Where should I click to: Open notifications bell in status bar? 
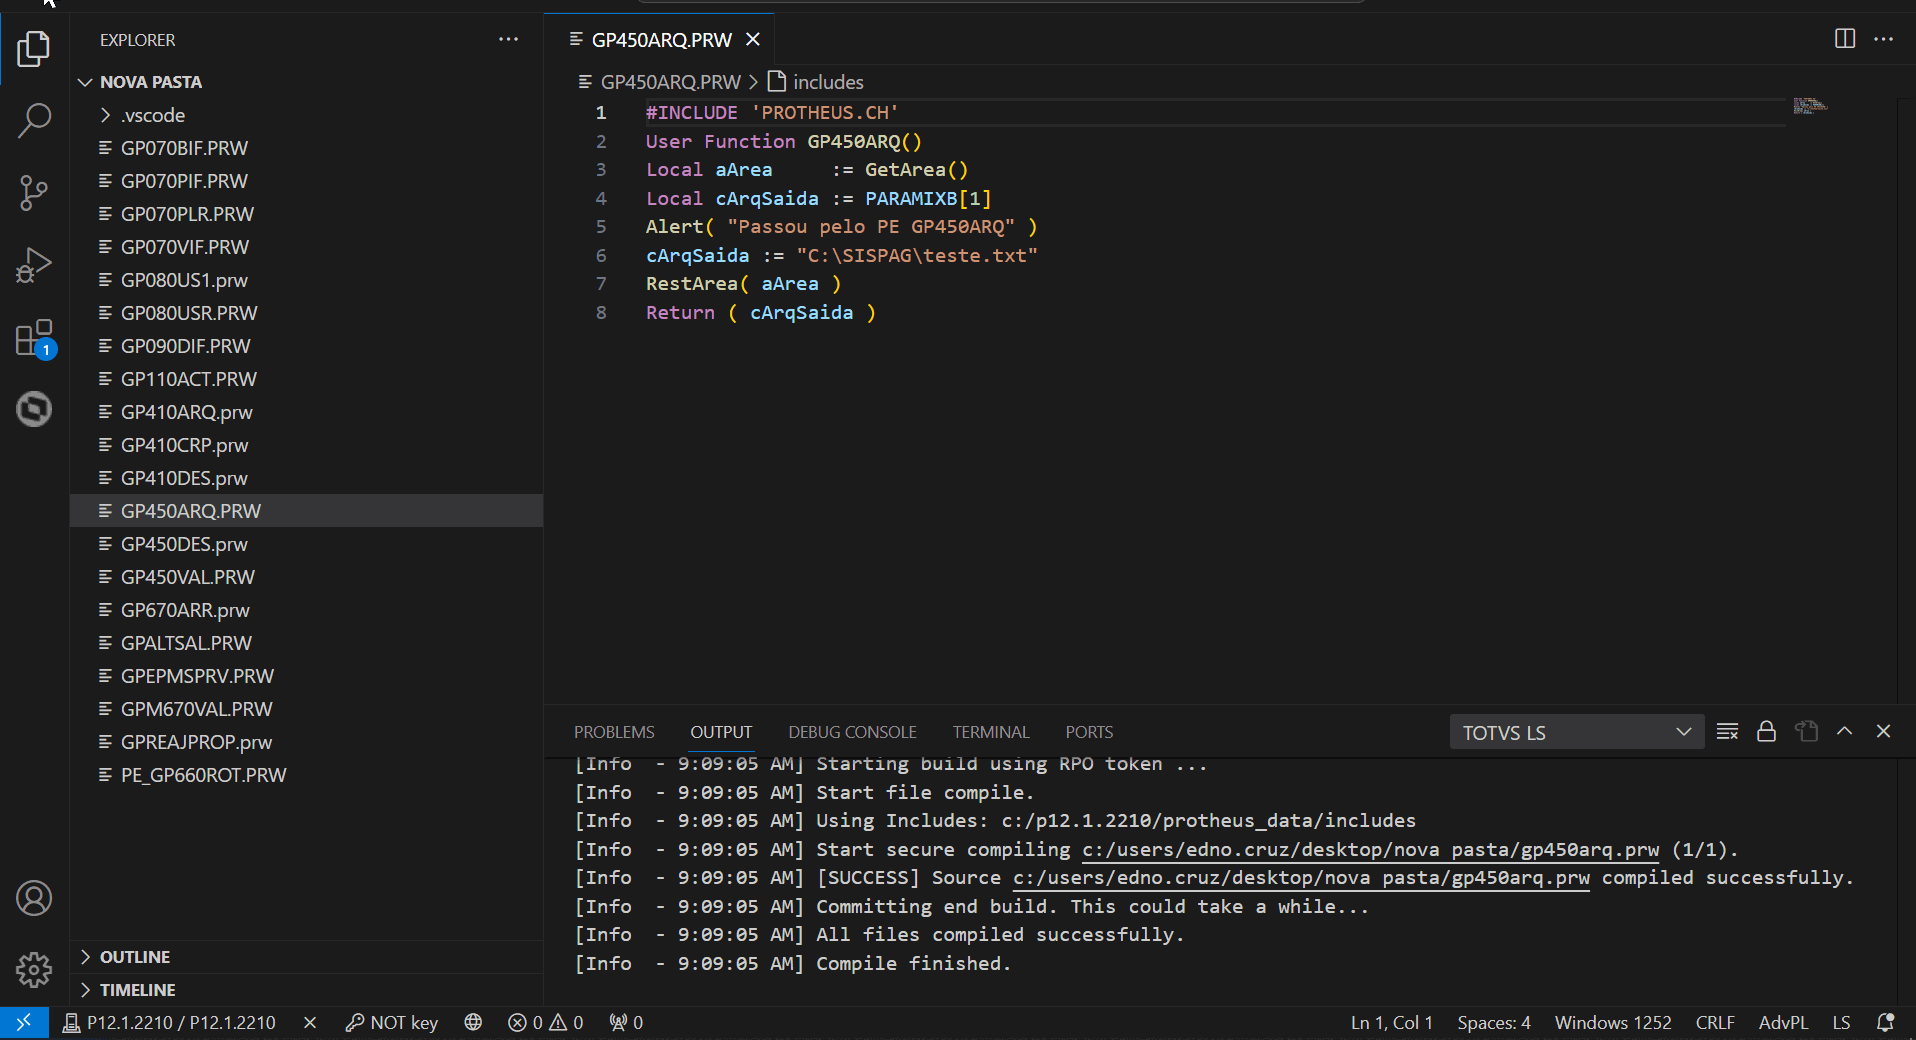pos(1885,1022)
